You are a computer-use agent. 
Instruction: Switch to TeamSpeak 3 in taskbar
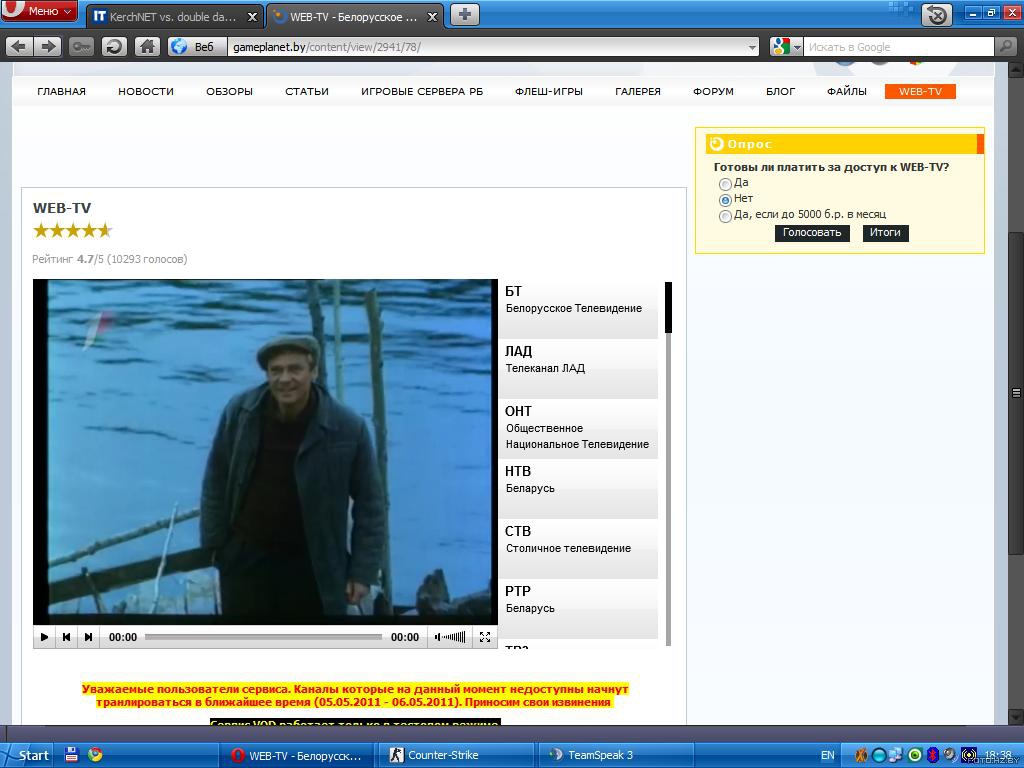pyautogui.click(x=614, y=755)
